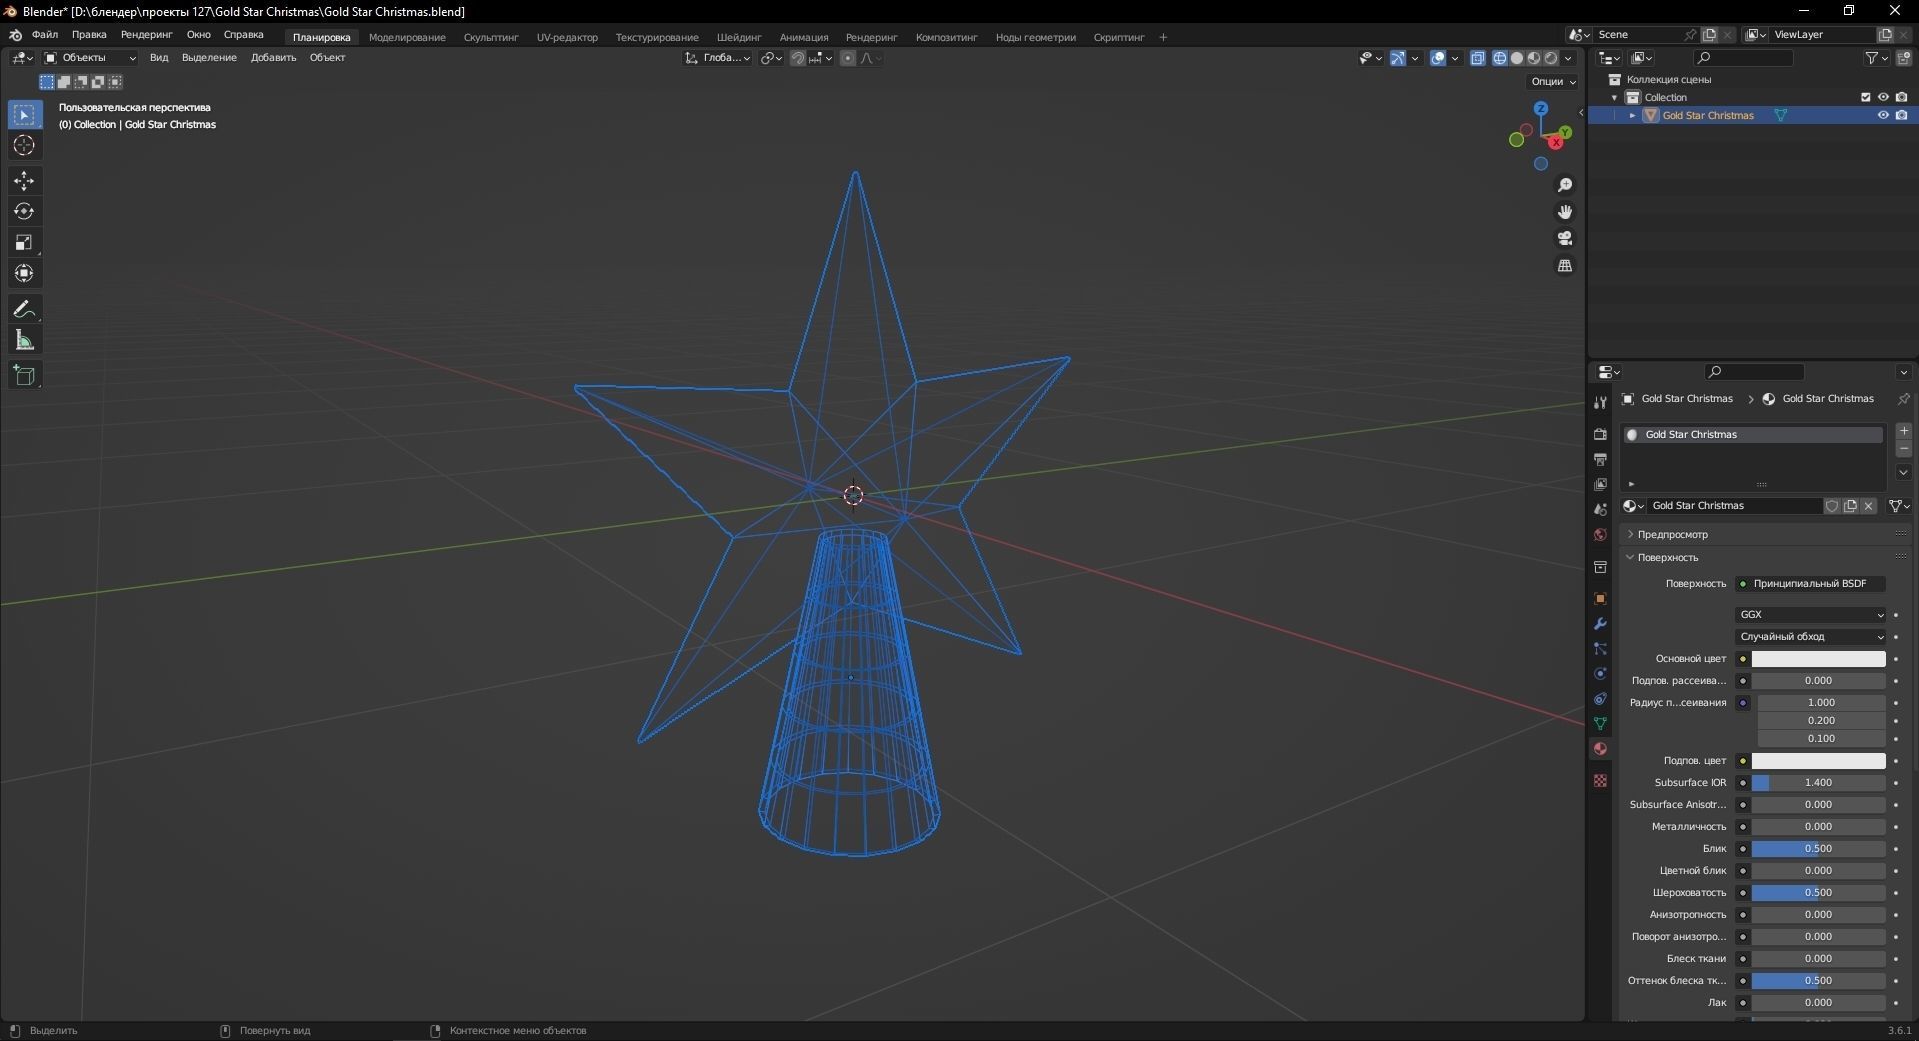Collapse the "Поверхность" panel
Viewport: 1919px width, 1041px height.
coord(1667,557)
